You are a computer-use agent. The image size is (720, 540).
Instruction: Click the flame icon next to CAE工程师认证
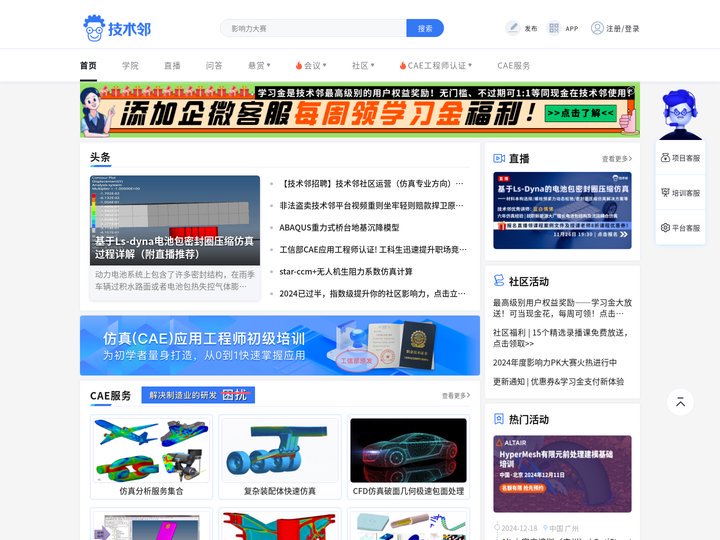402,66
